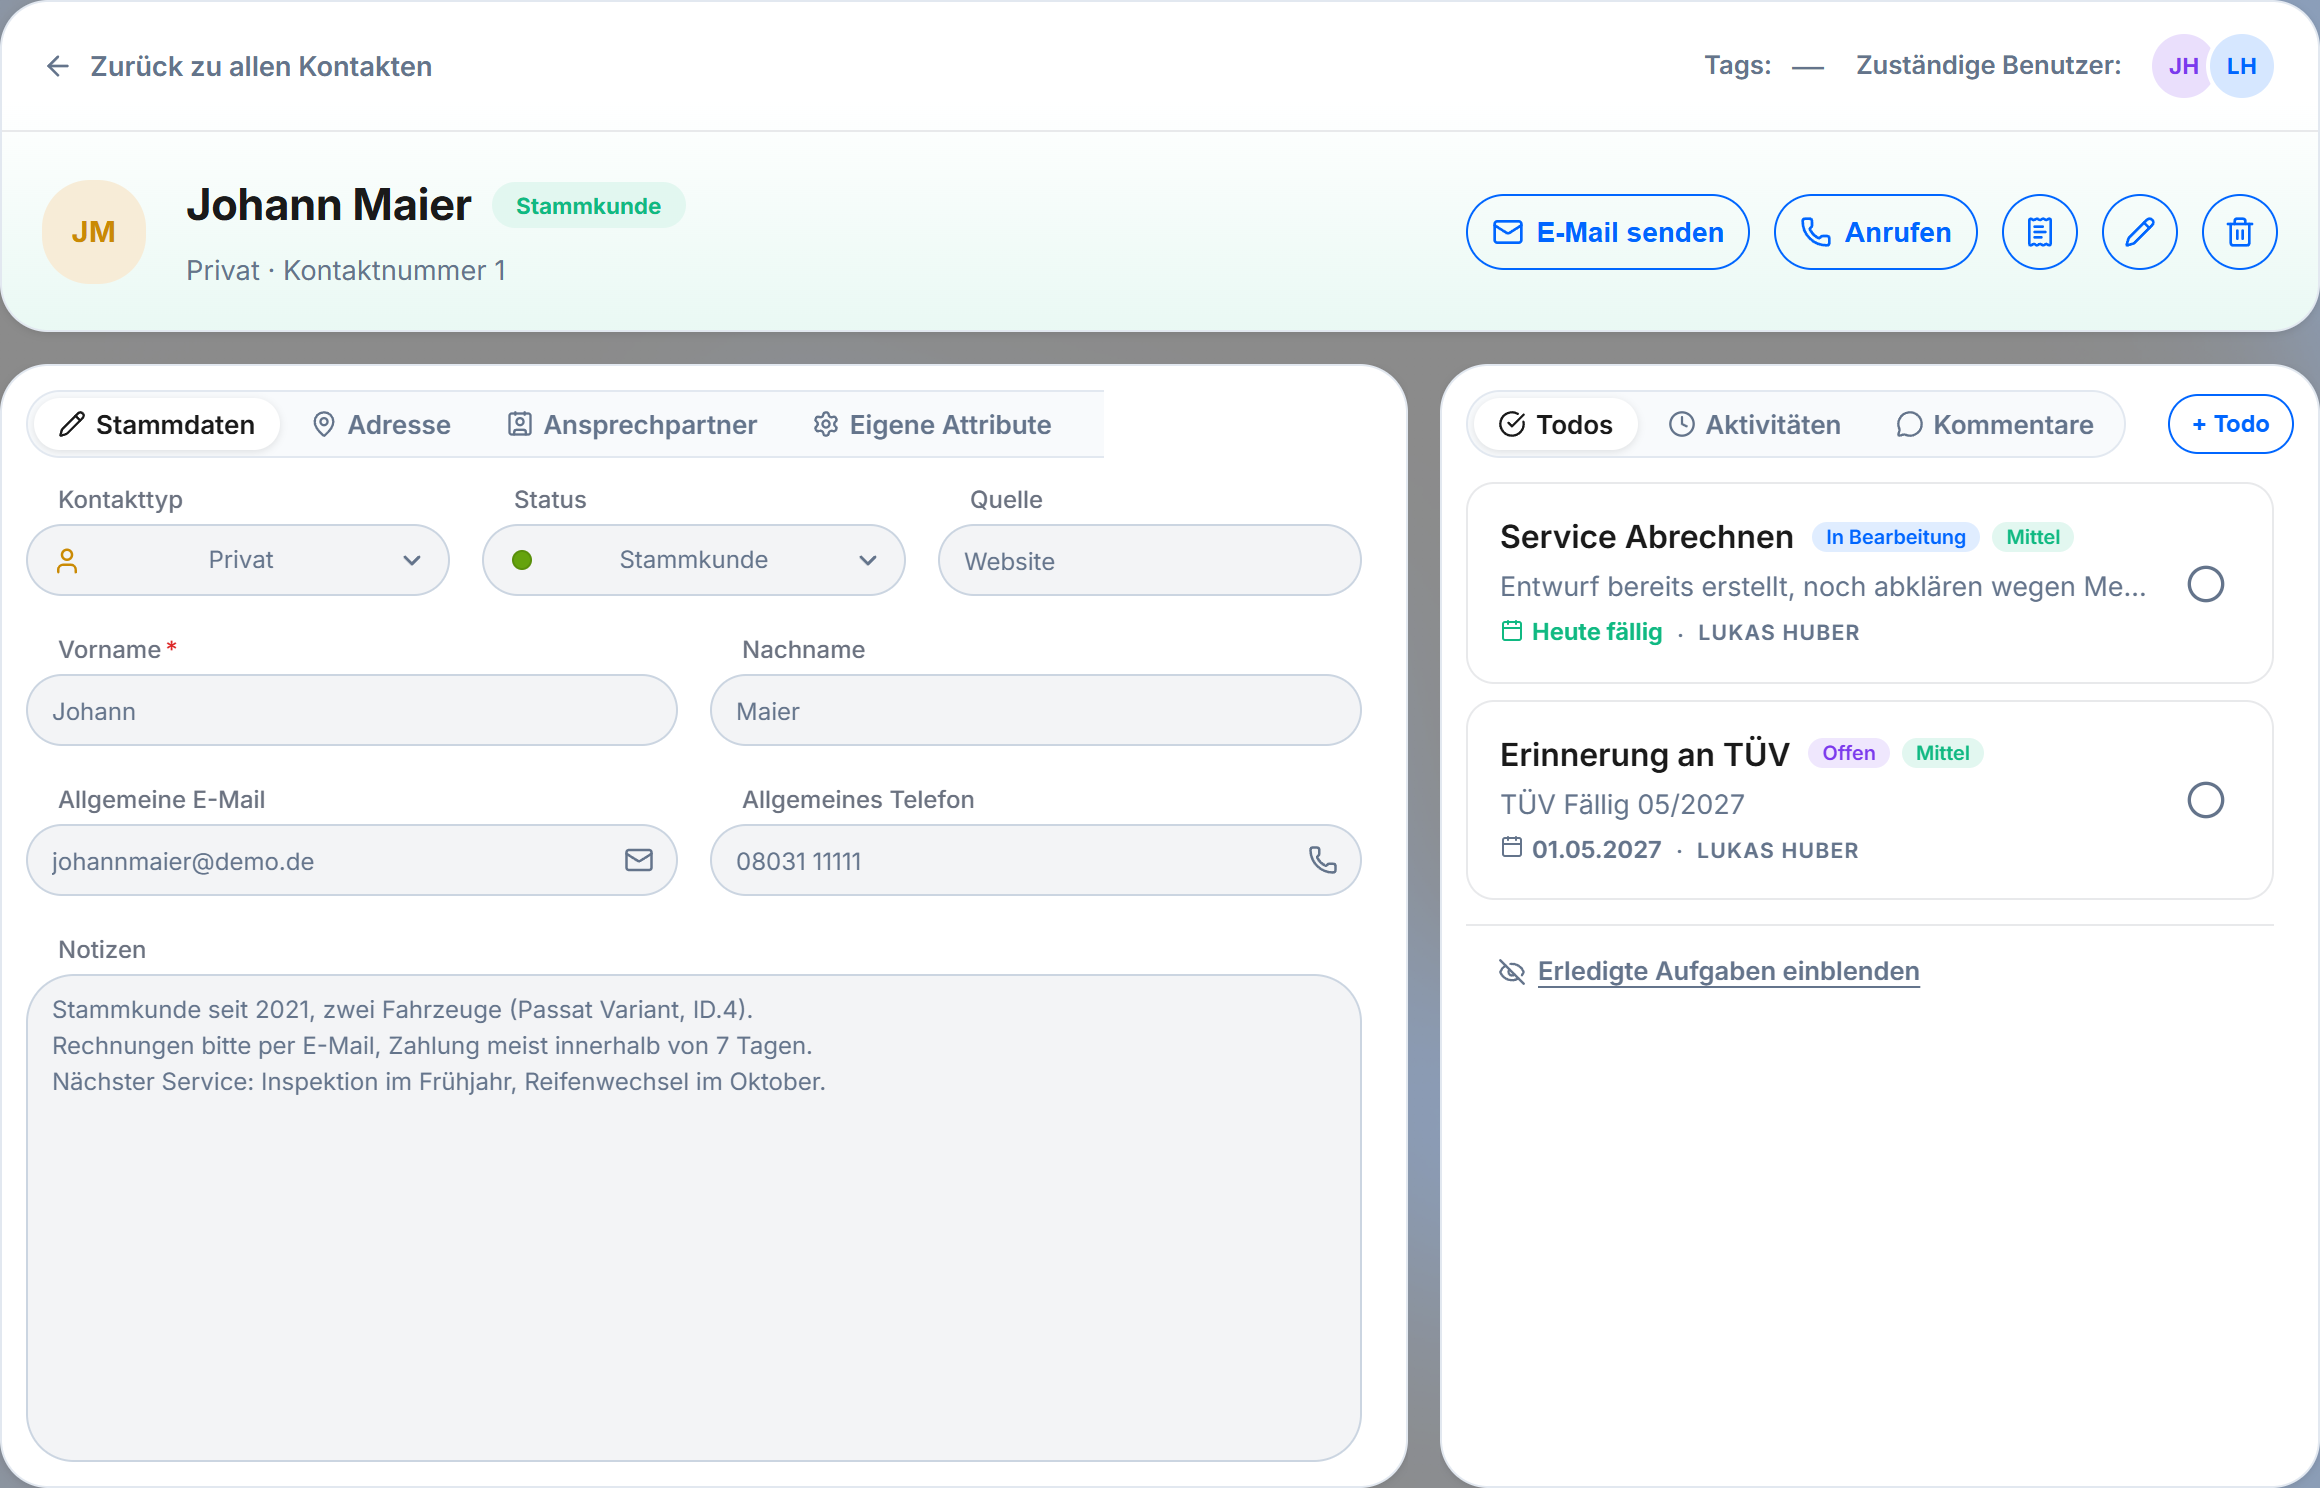
Task: Click the JH user avatar
Action: [2183, 66]
